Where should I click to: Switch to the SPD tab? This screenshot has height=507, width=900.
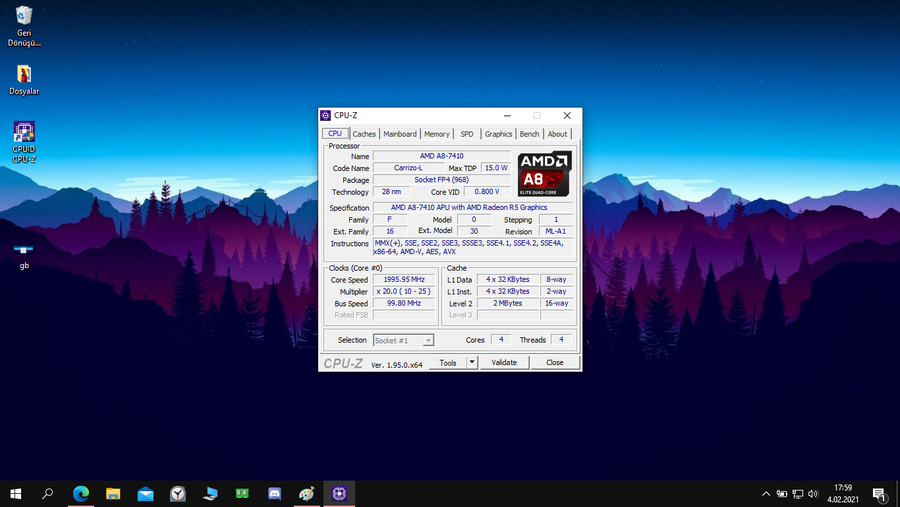pyautogui.click(x=467, y=134)
